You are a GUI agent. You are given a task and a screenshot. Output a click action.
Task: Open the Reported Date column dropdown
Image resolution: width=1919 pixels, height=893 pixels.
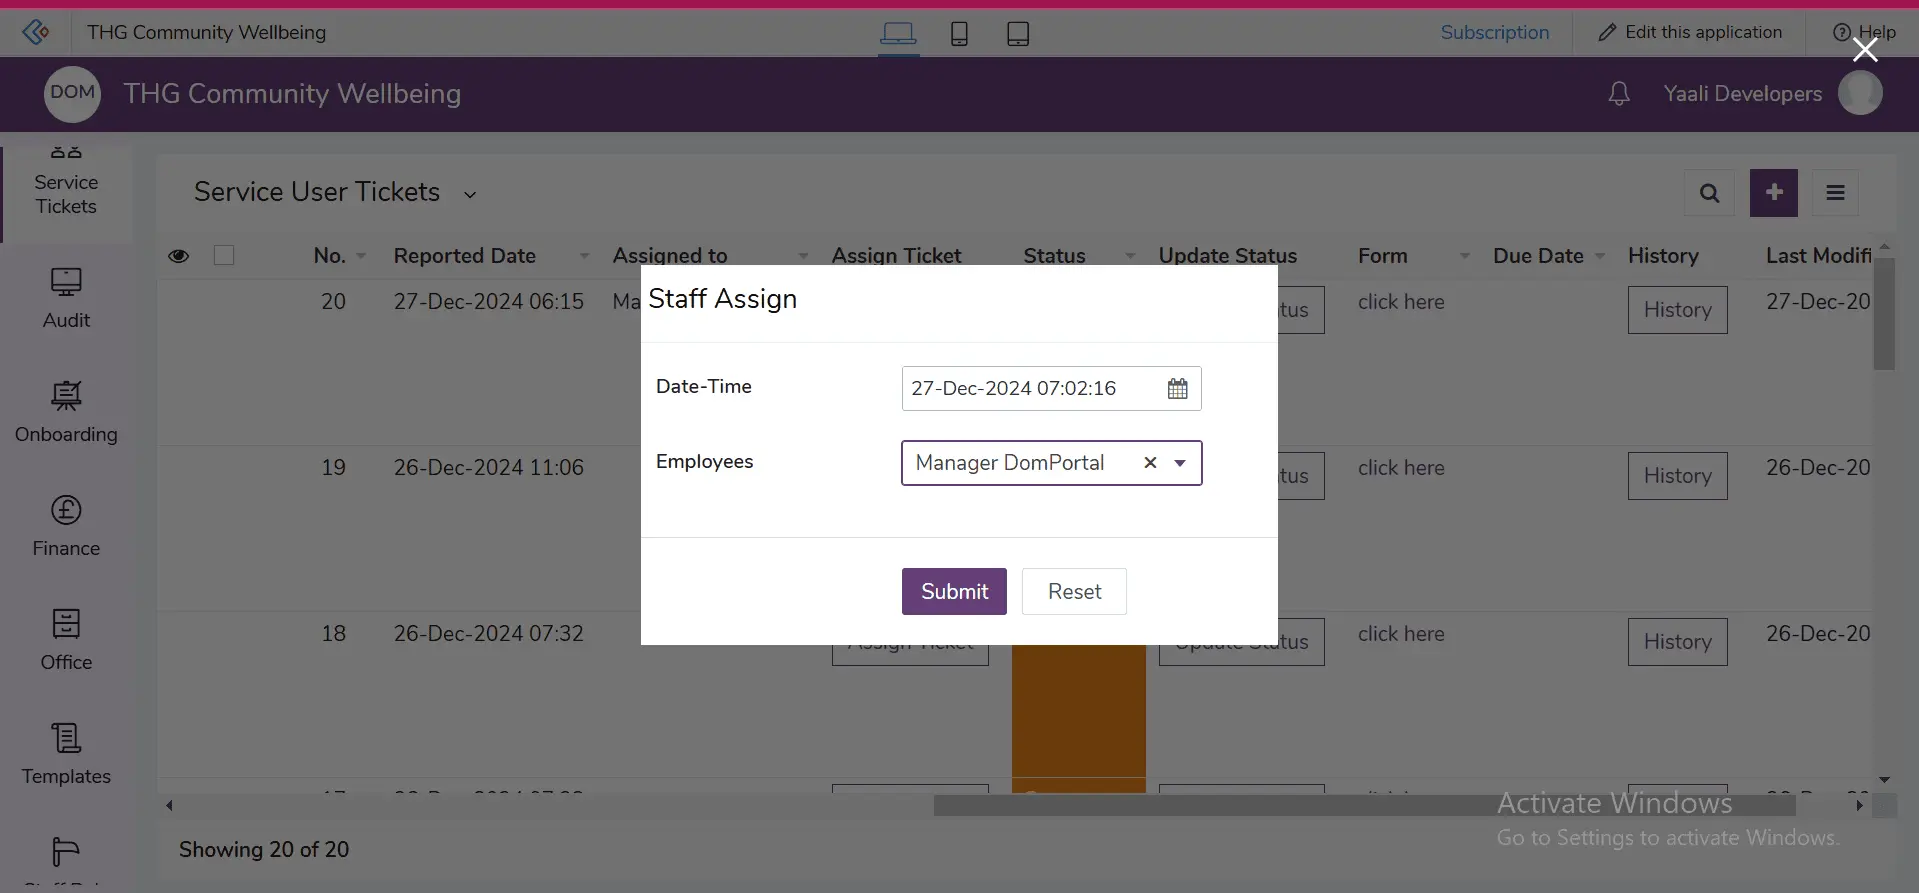point(584,256)
